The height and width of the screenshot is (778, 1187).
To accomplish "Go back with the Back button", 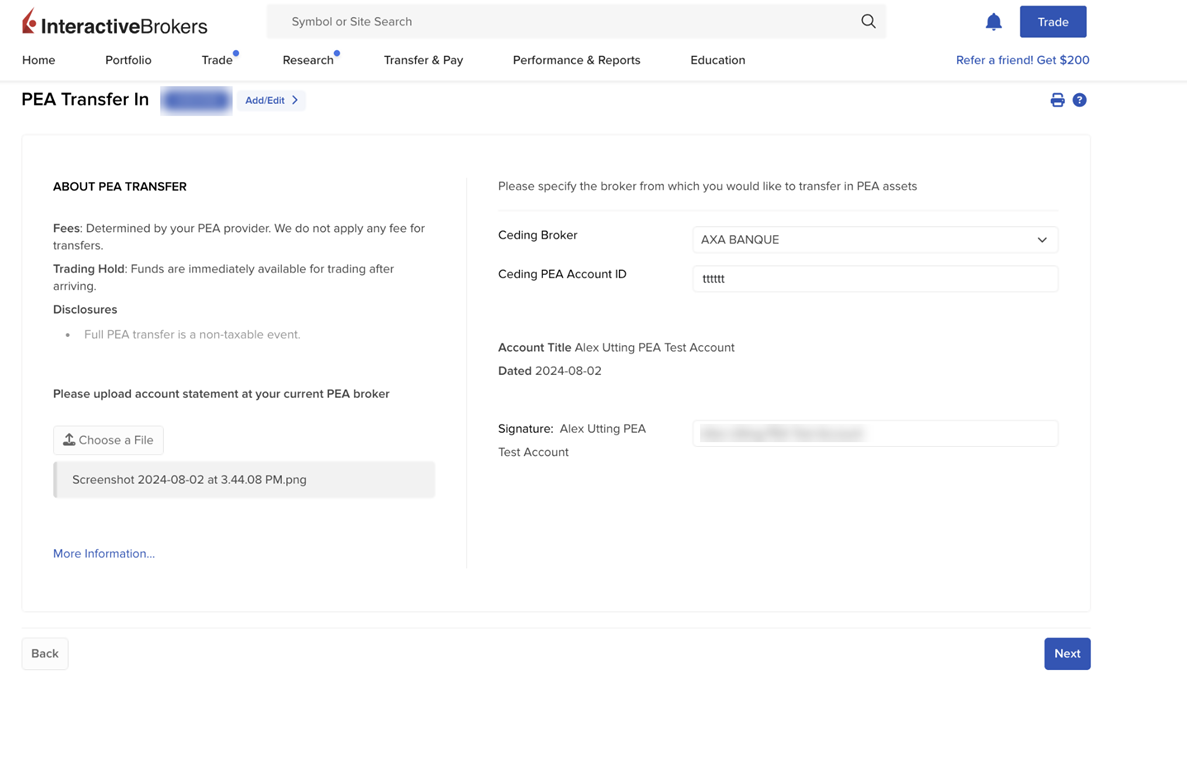I will [45, 654].
